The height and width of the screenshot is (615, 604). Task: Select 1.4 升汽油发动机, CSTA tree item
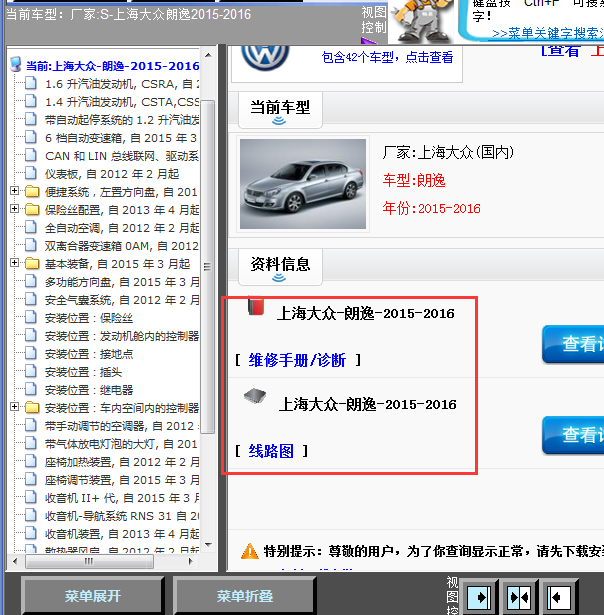[122, 102]
